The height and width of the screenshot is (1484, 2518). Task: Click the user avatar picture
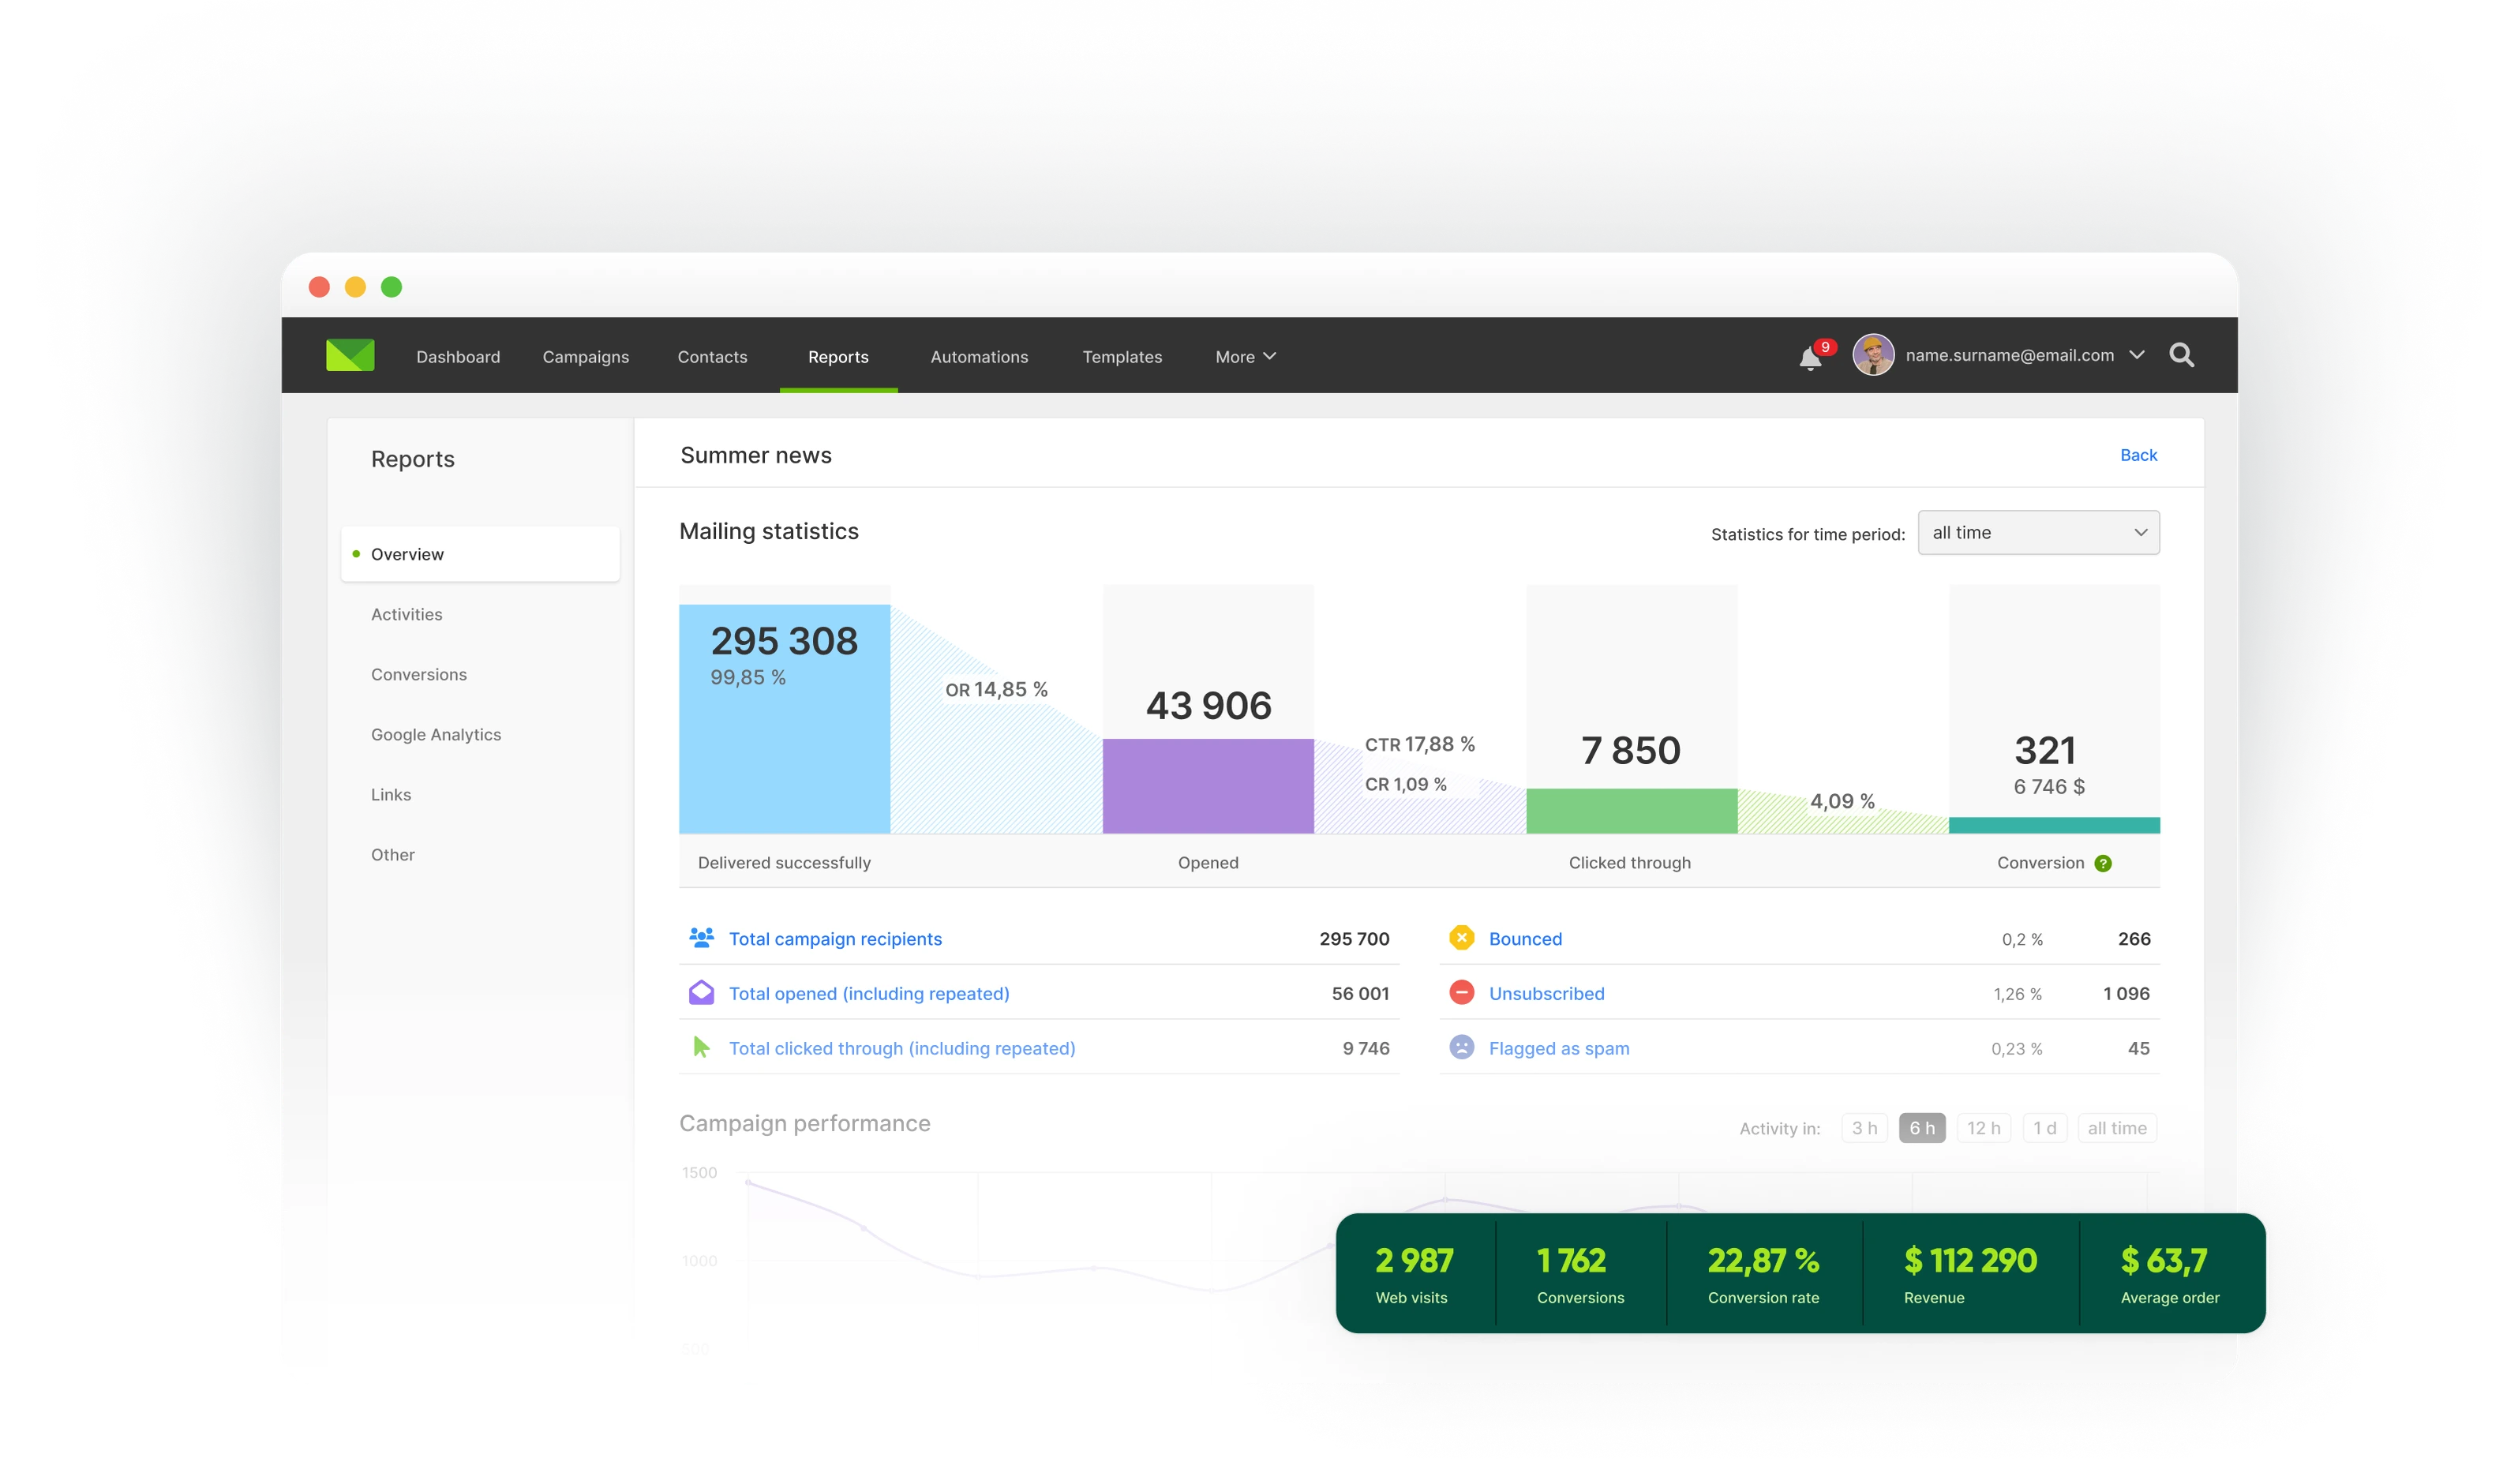(1873, 355)
